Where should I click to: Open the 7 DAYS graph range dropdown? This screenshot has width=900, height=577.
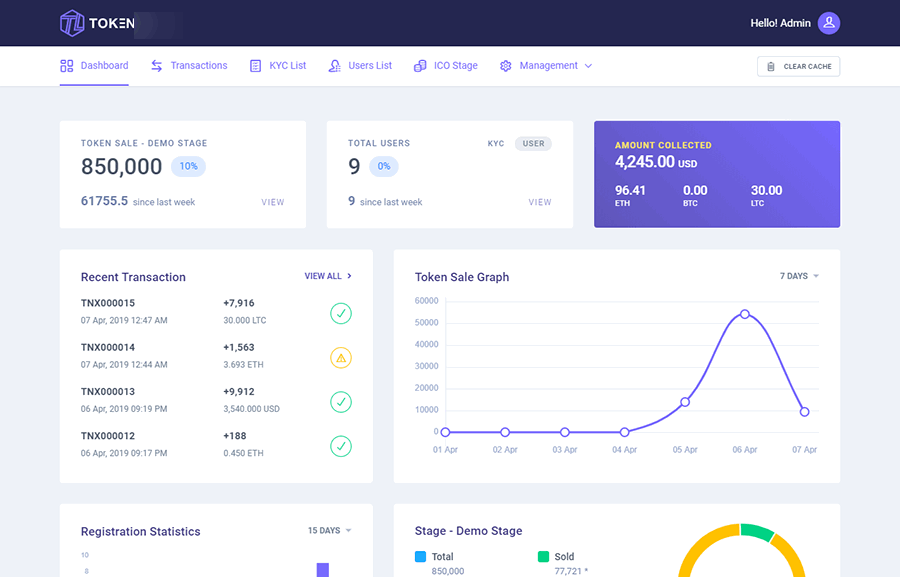(x=799, y=276)
